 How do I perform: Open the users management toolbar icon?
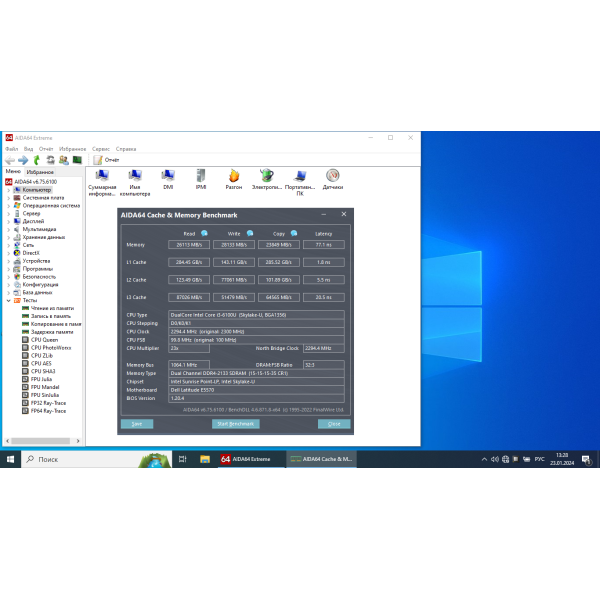[x=64, y=160]
